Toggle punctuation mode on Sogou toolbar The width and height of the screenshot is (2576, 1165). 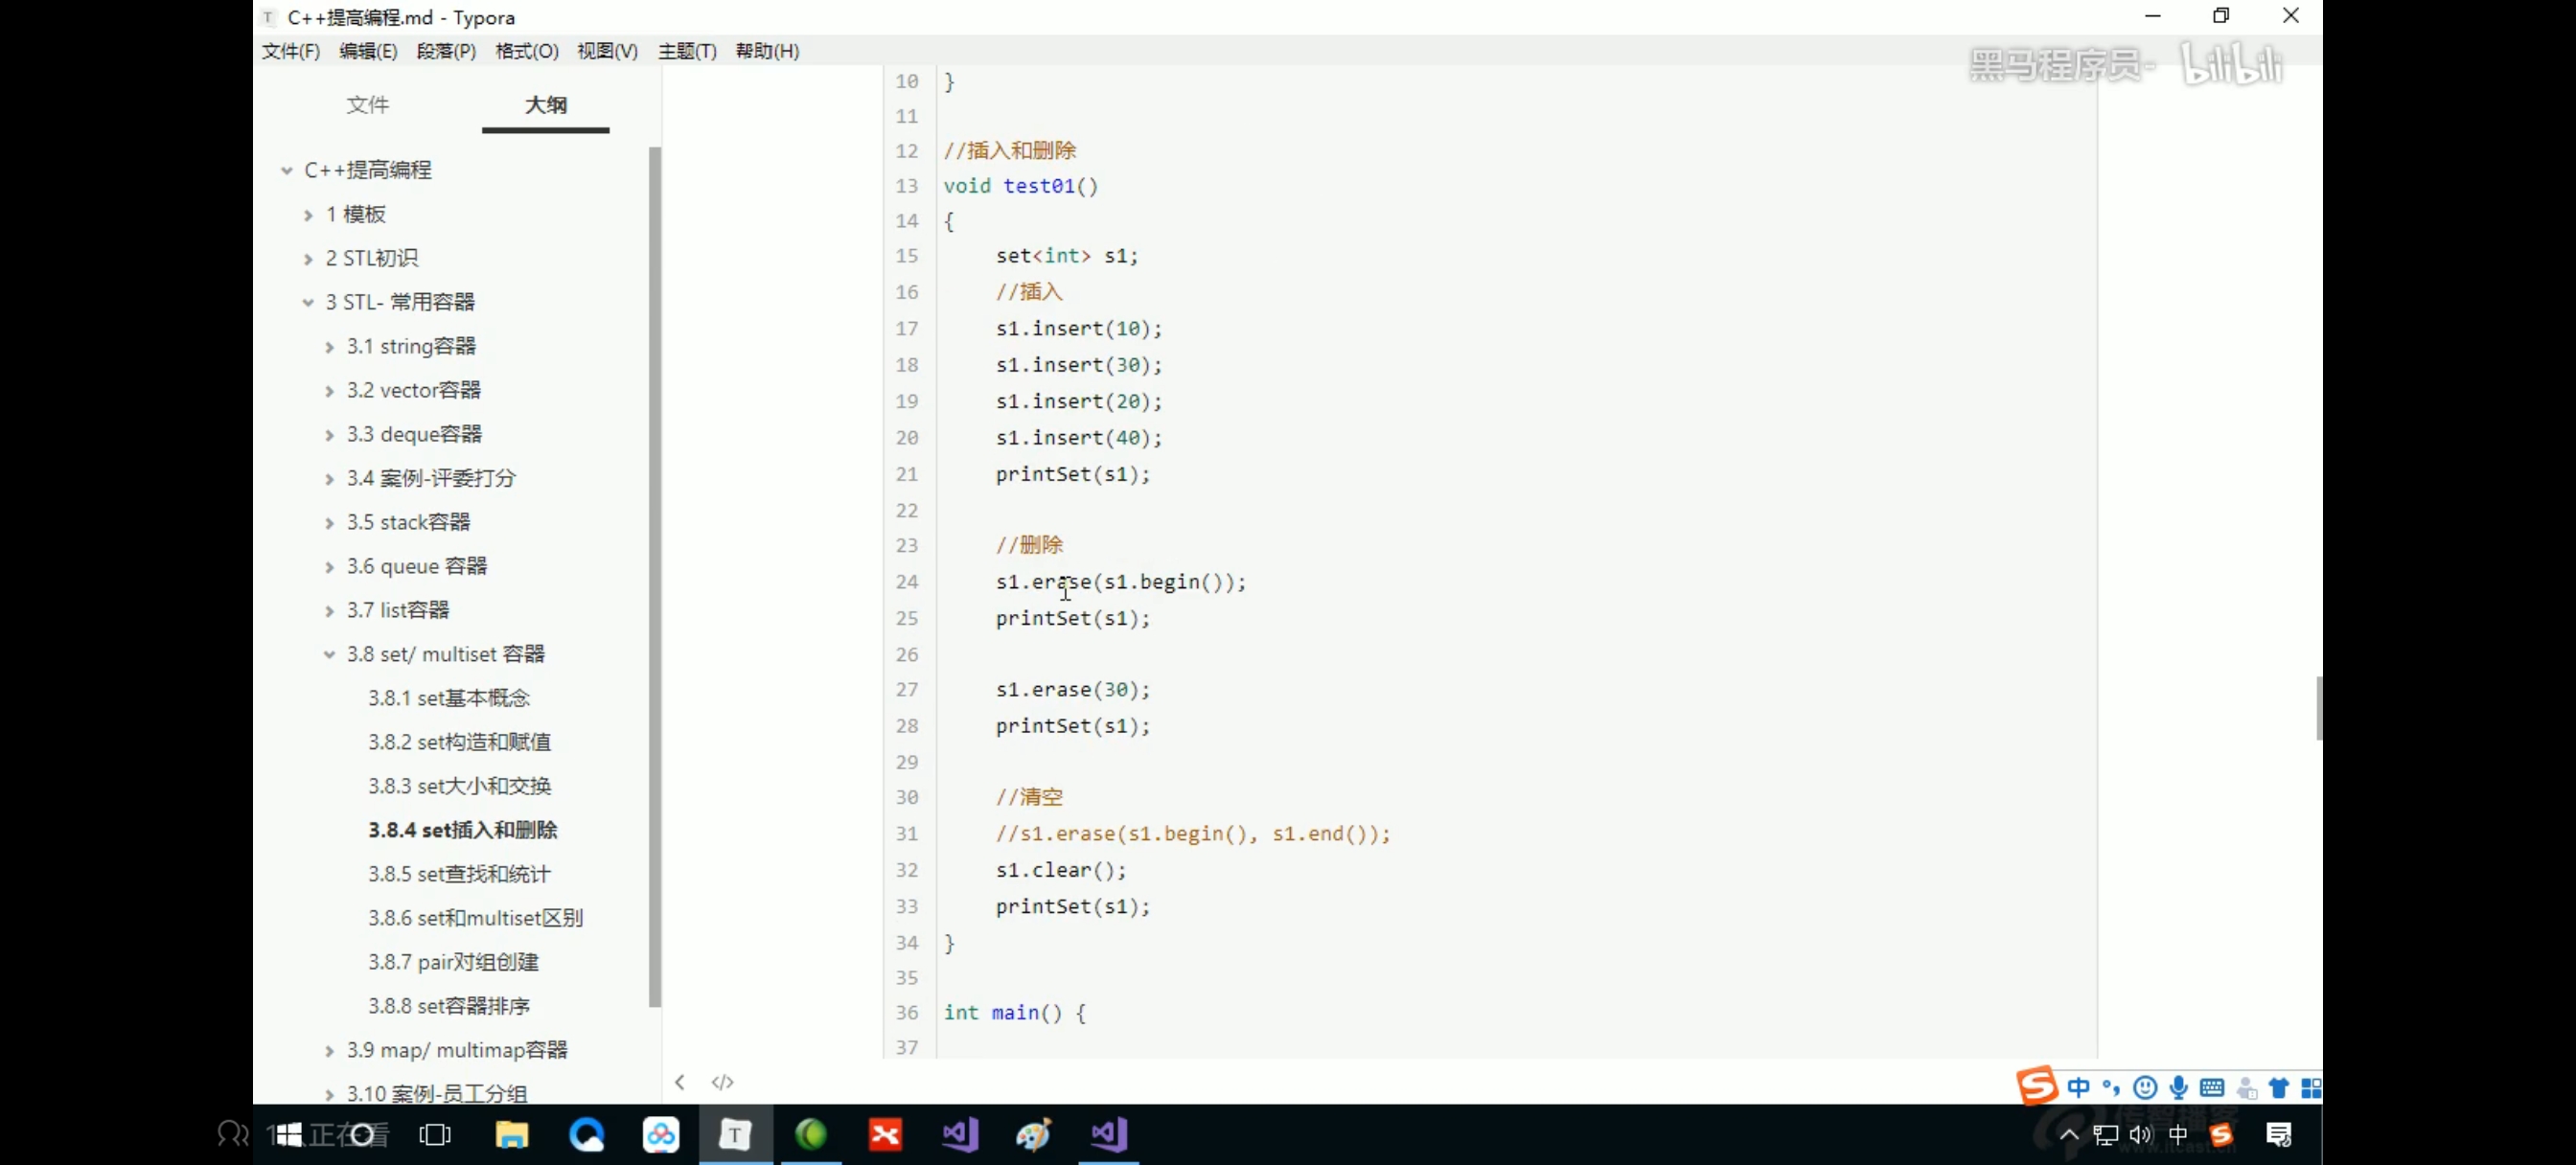pyautogui.click(x=2111, y=1087)
